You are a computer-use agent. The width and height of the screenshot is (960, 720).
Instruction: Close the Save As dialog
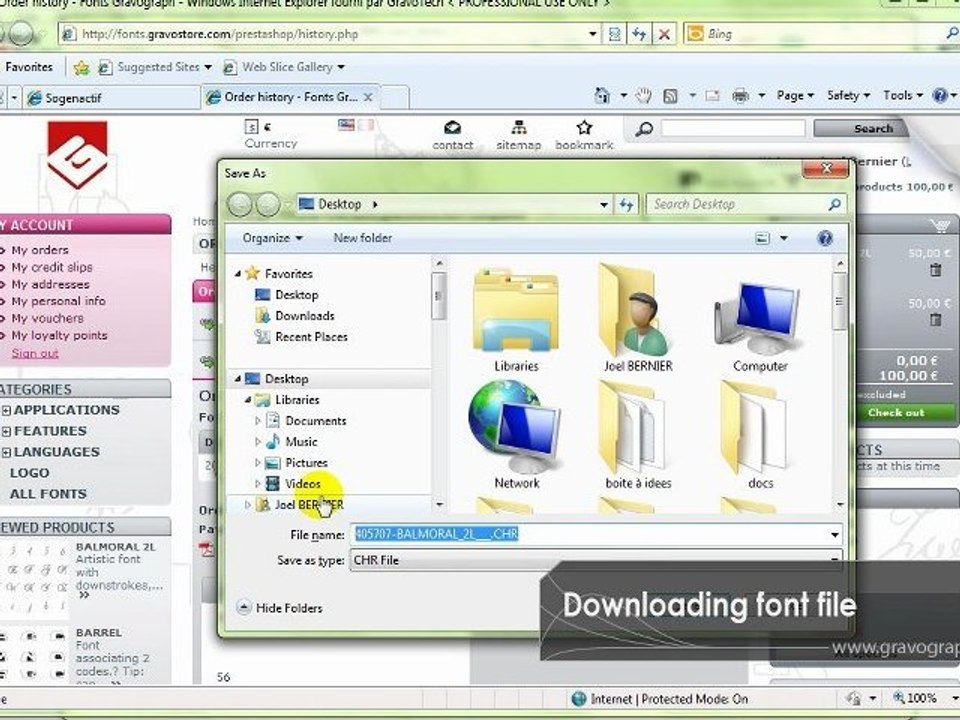pyautogui.click(x=825, y=168)
